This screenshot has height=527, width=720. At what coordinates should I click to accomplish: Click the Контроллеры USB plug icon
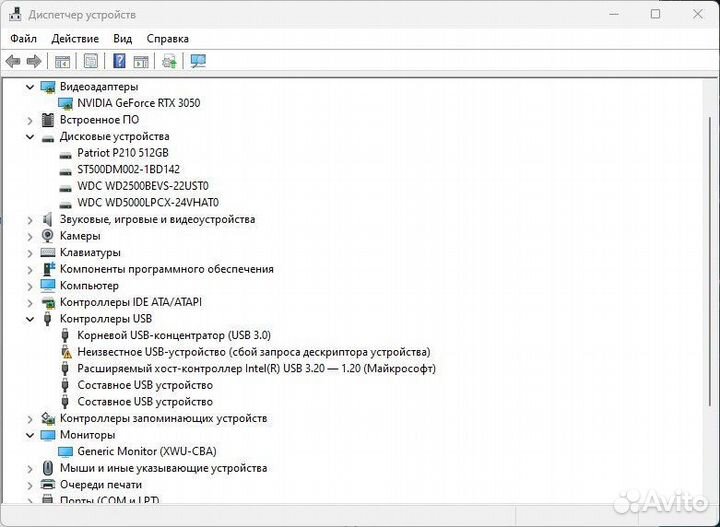(47, 319)
